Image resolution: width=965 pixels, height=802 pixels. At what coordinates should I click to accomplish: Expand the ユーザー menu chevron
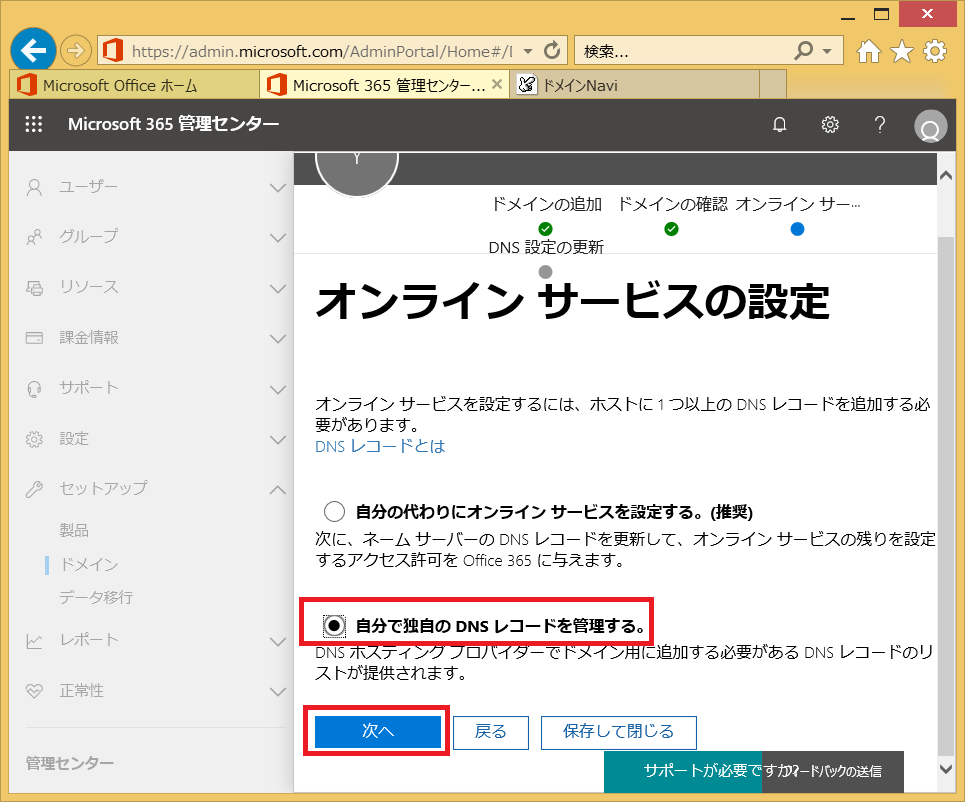pyautogui.click(x=278, y=188)
